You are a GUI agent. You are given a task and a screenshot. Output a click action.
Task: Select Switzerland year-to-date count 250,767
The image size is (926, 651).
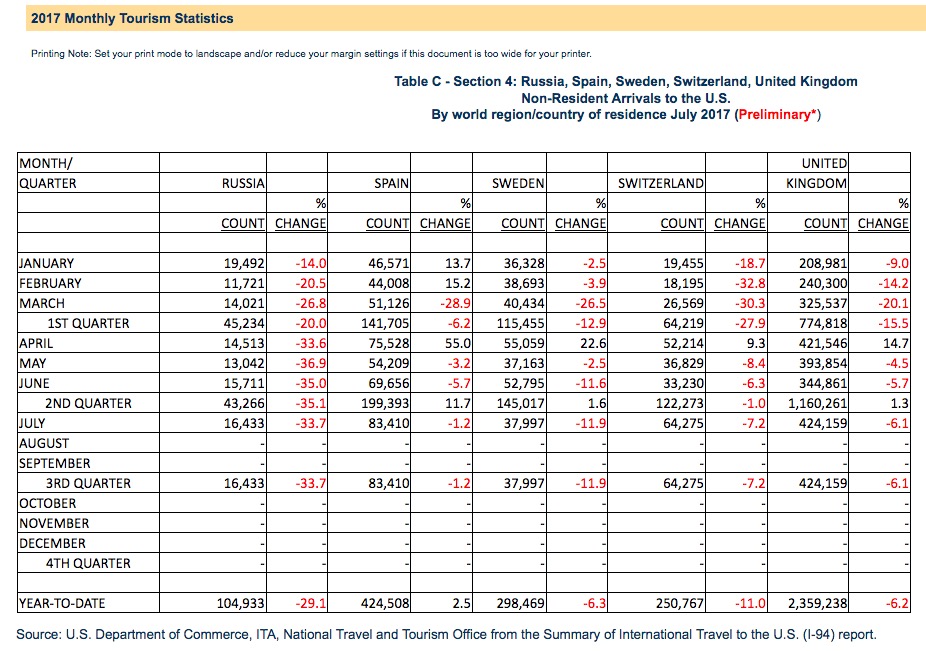(680, 604)
